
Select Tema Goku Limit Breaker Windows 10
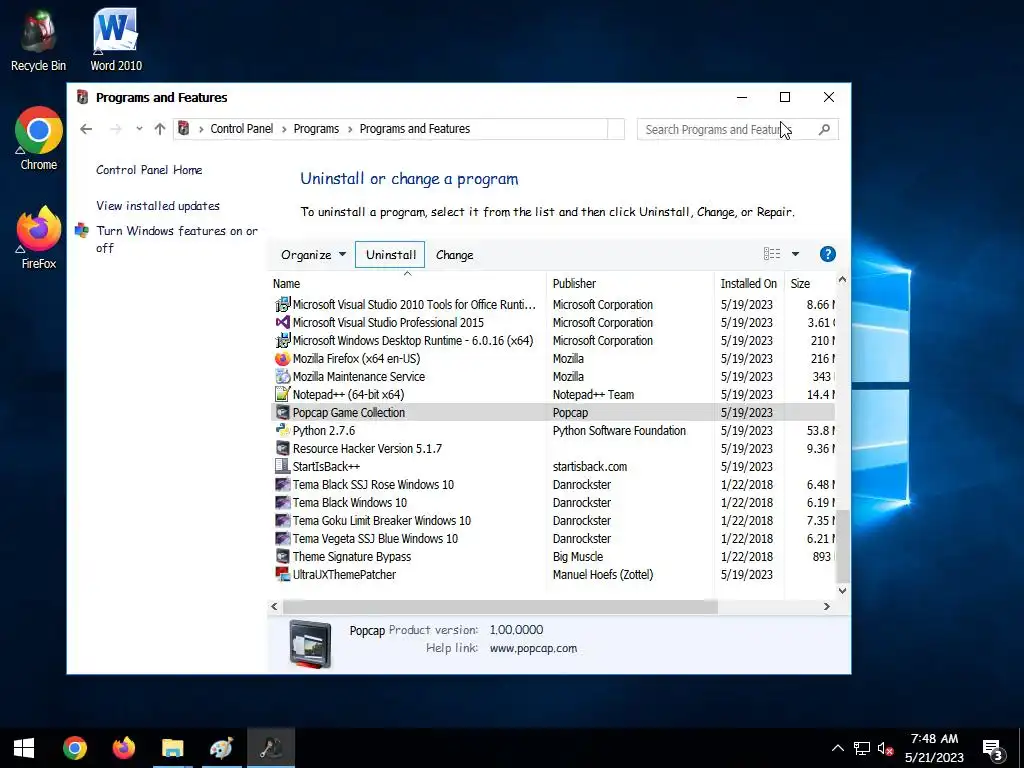click(381, 520)
